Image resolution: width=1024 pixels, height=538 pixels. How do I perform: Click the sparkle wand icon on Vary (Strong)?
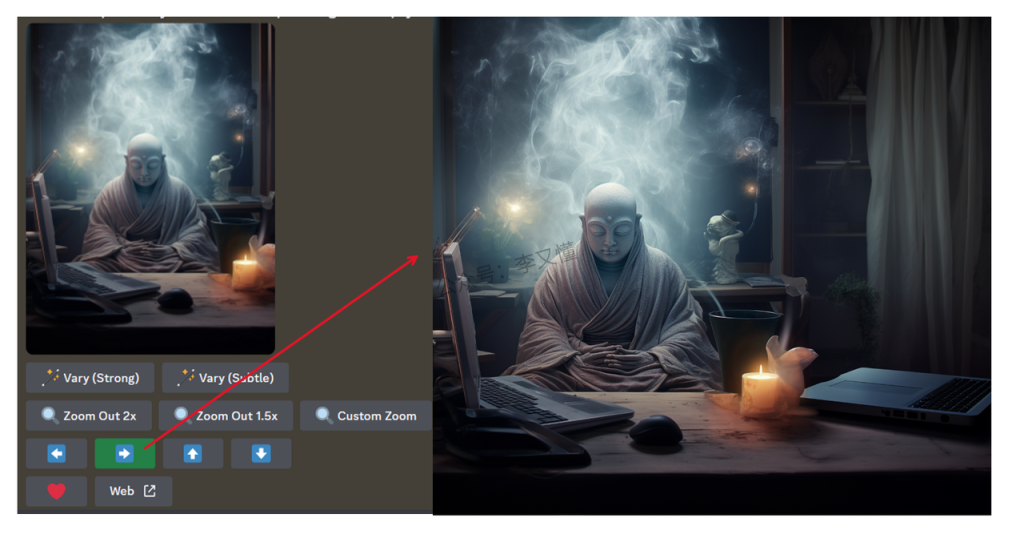click(x=50, y=378)
